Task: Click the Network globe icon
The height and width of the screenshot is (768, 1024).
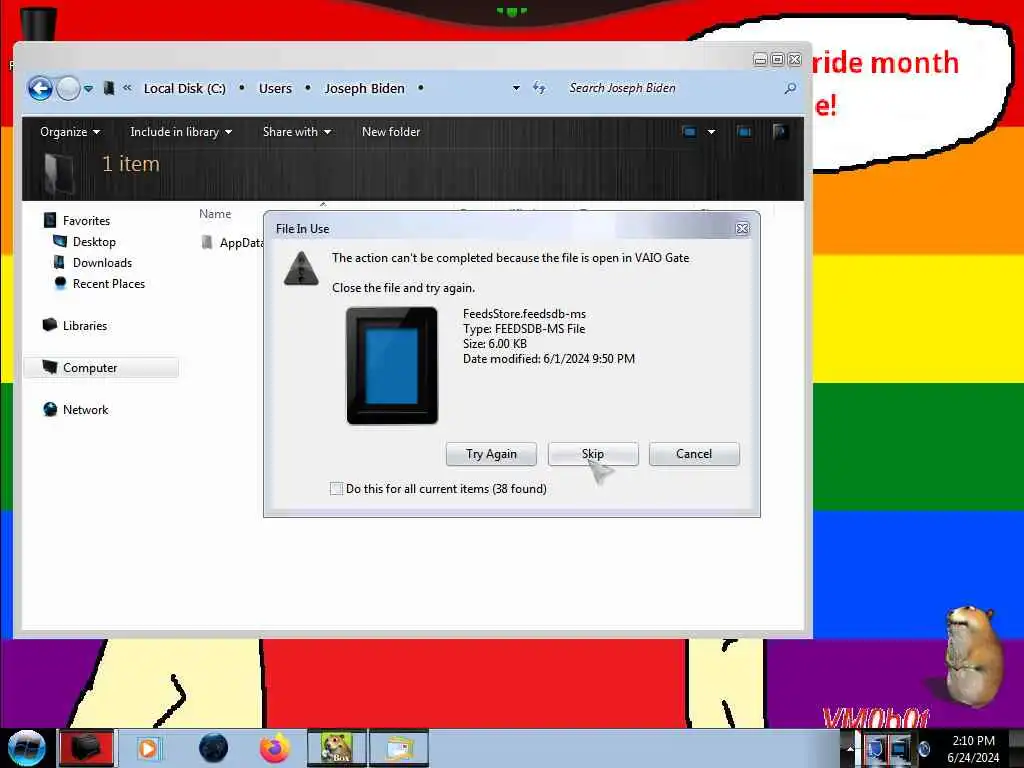Action: [50, 409]
